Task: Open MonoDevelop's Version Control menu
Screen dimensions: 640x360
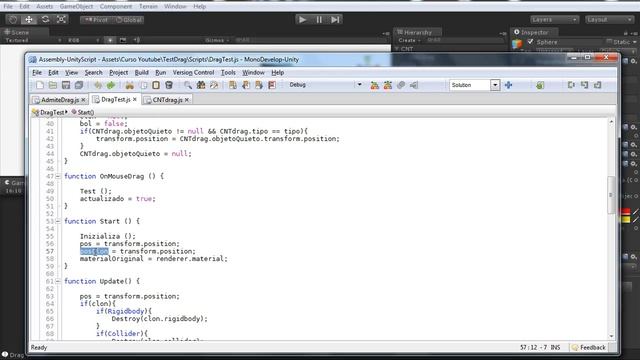Action: (193, 73)
